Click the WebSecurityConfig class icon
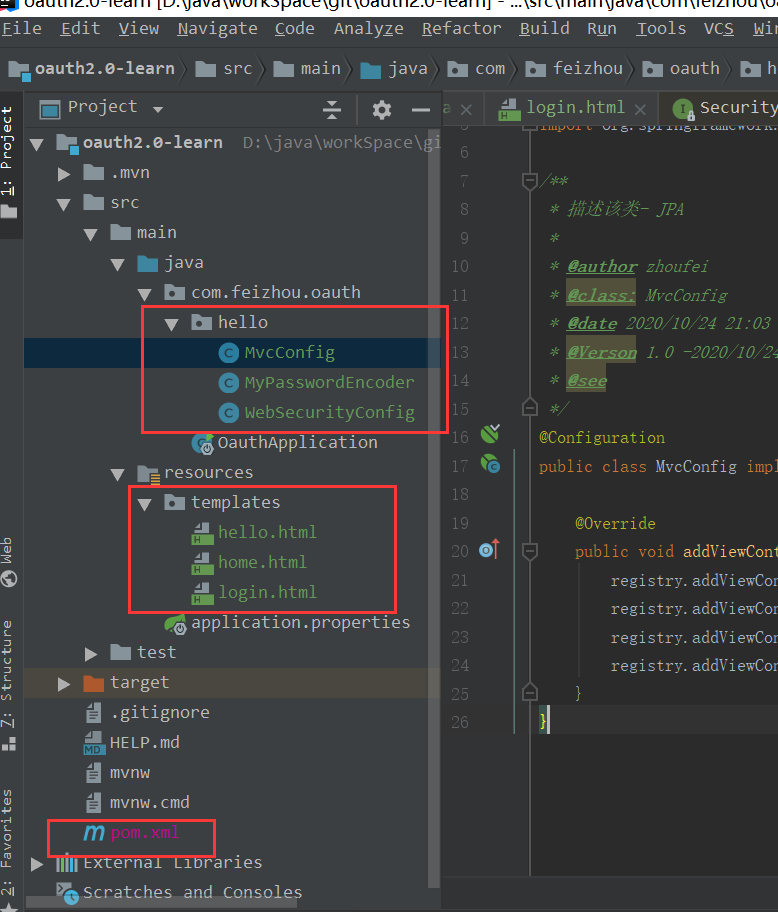The height and width of the screenshot is (912, 778). (x=229, y=413)
